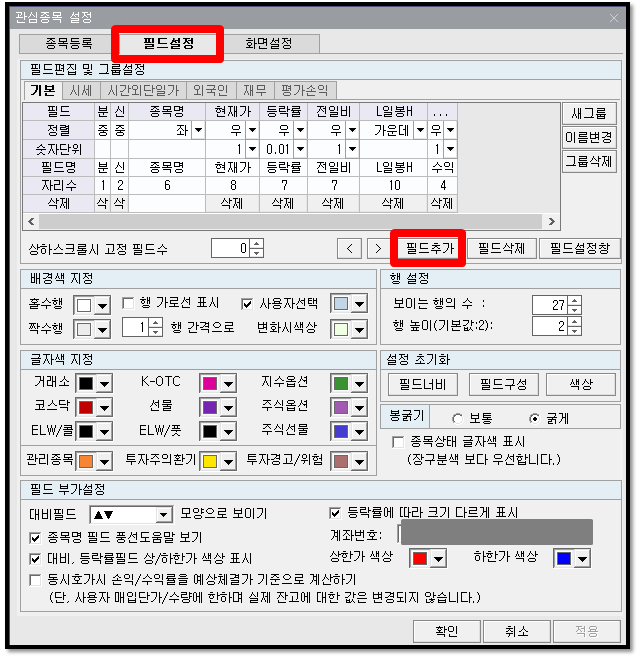Increase 보이는 행의 수 stepper
Viewport: 641px width, 657px height.
pos(575,300)
